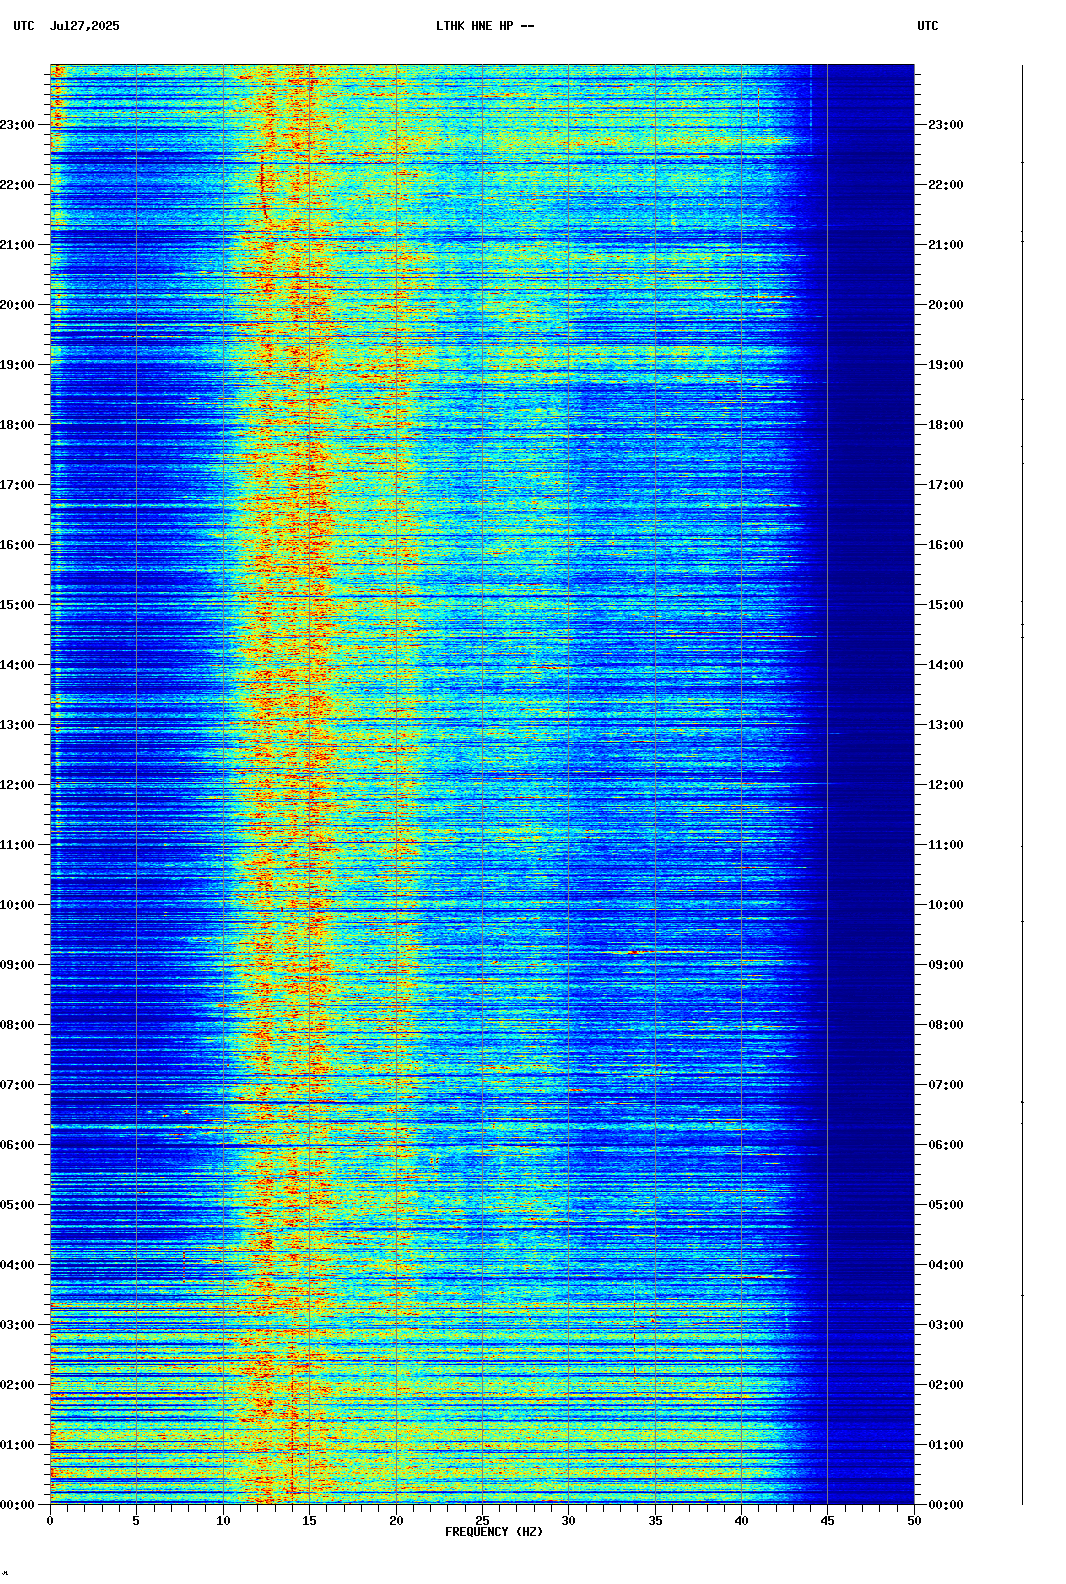Viewport: 1066px width, 1584px height.
Task: Click 14:00 on the left time axis
Action: click(x=18, y=665)
